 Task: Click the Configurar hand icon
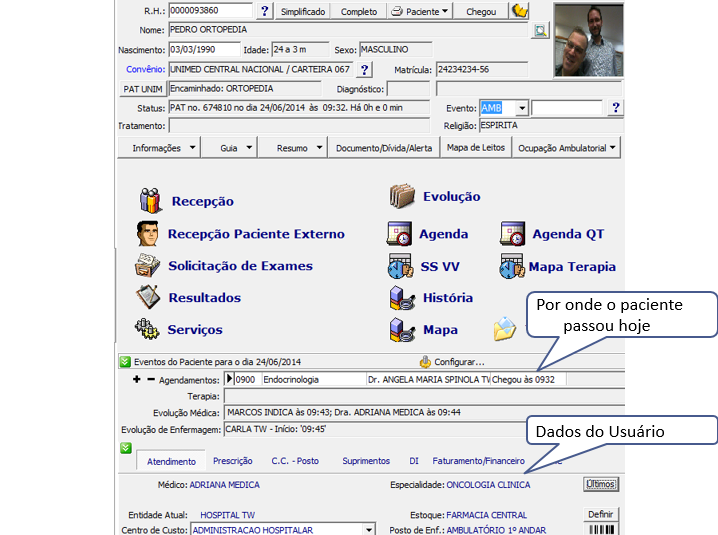coord(425,362)
